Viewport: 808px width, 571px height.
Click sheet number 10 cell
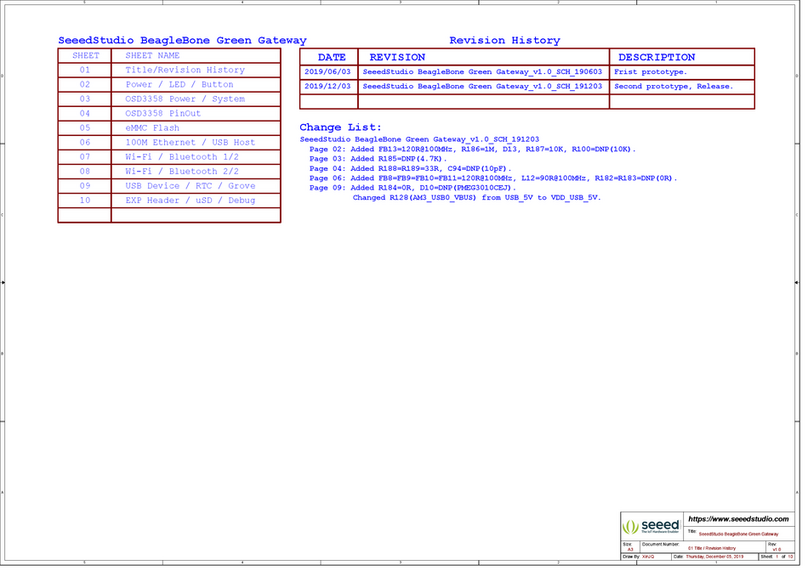pyautogui.click(x=85, y=200)
